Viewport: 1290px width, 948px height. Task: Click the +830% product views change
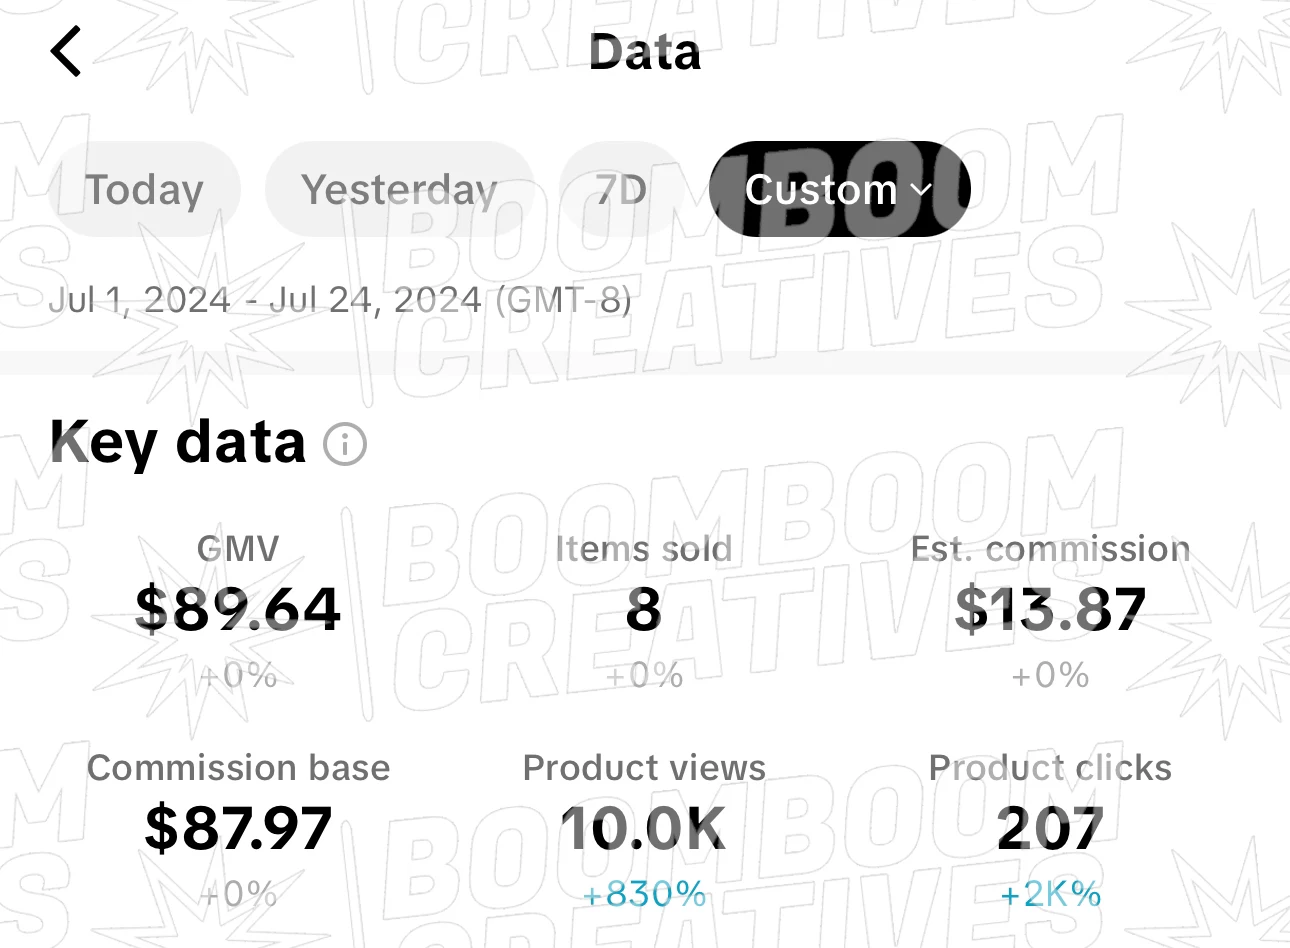click(x=644, y=893)
